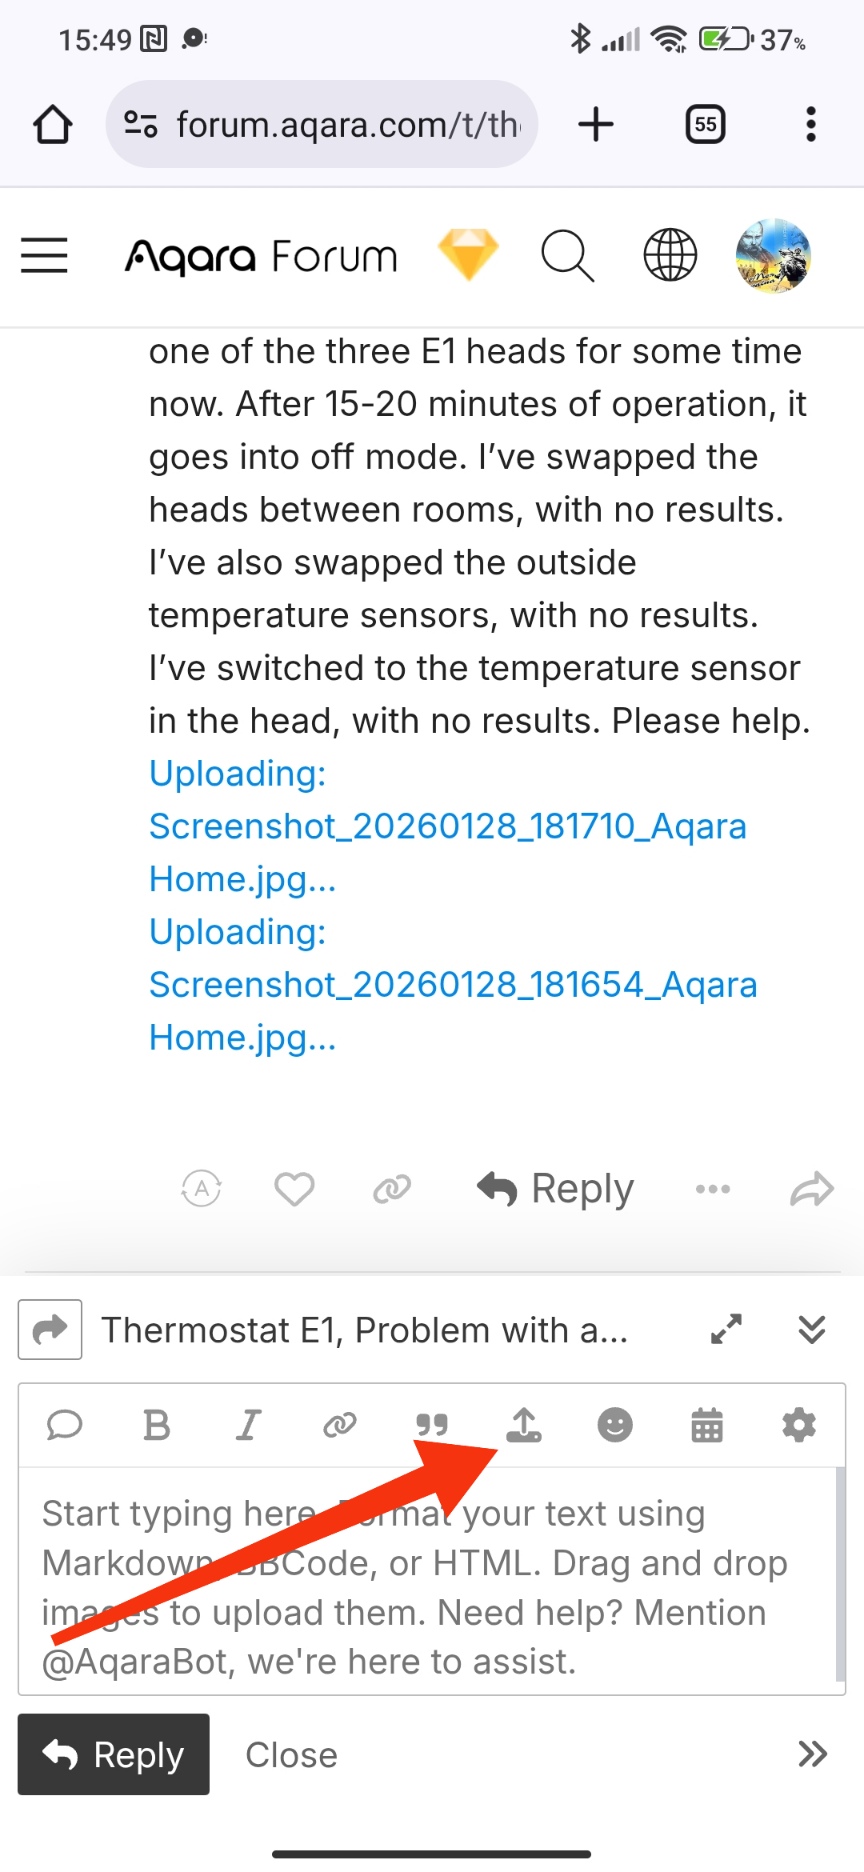Click the upload file icon in composer
Screen dimensions: 864x1872
[x=523, y=1425]
